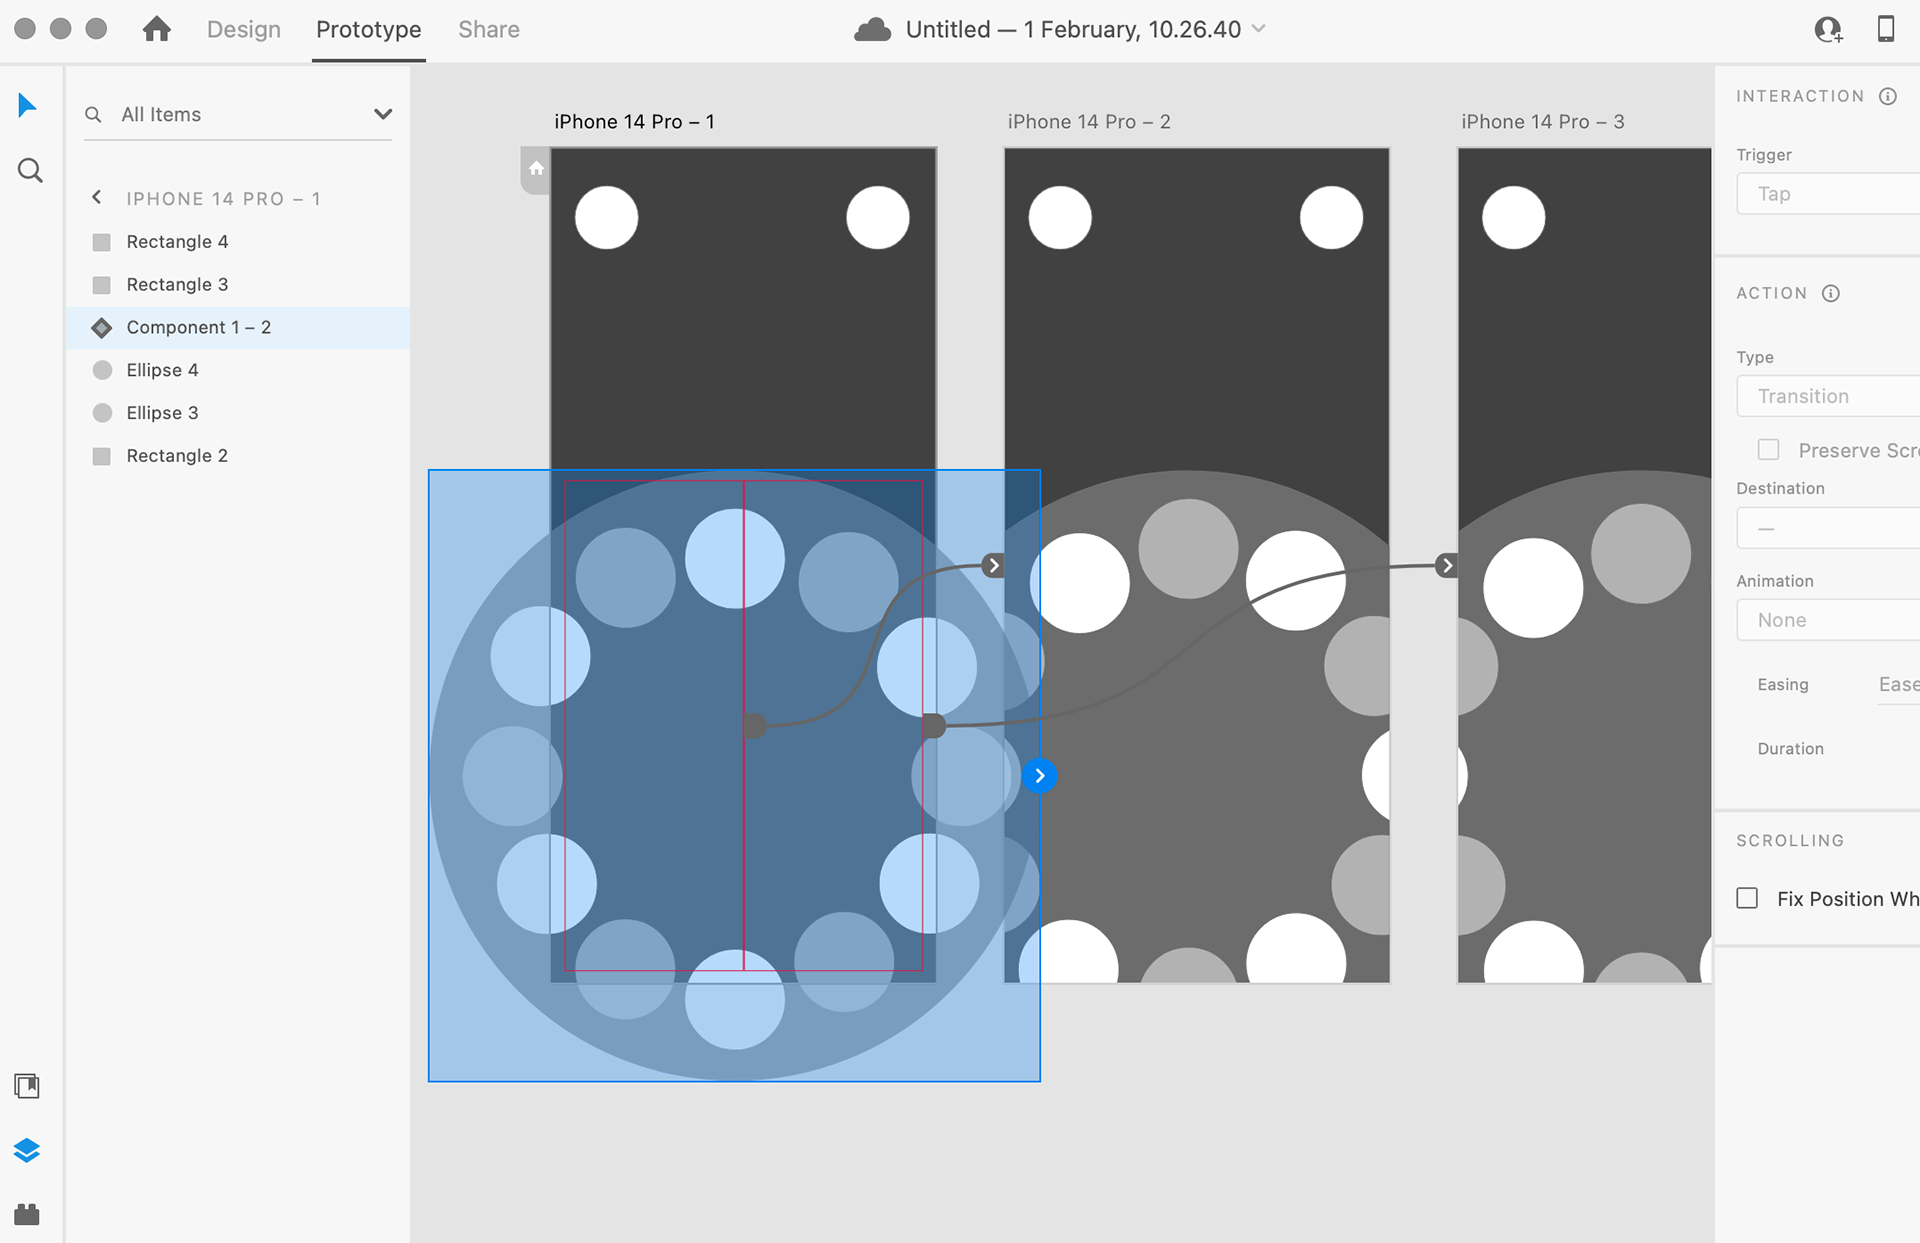This screenshot has height=1243, width=1920.
Task: Open the Easing dropdown
Action: (1898, 685)
